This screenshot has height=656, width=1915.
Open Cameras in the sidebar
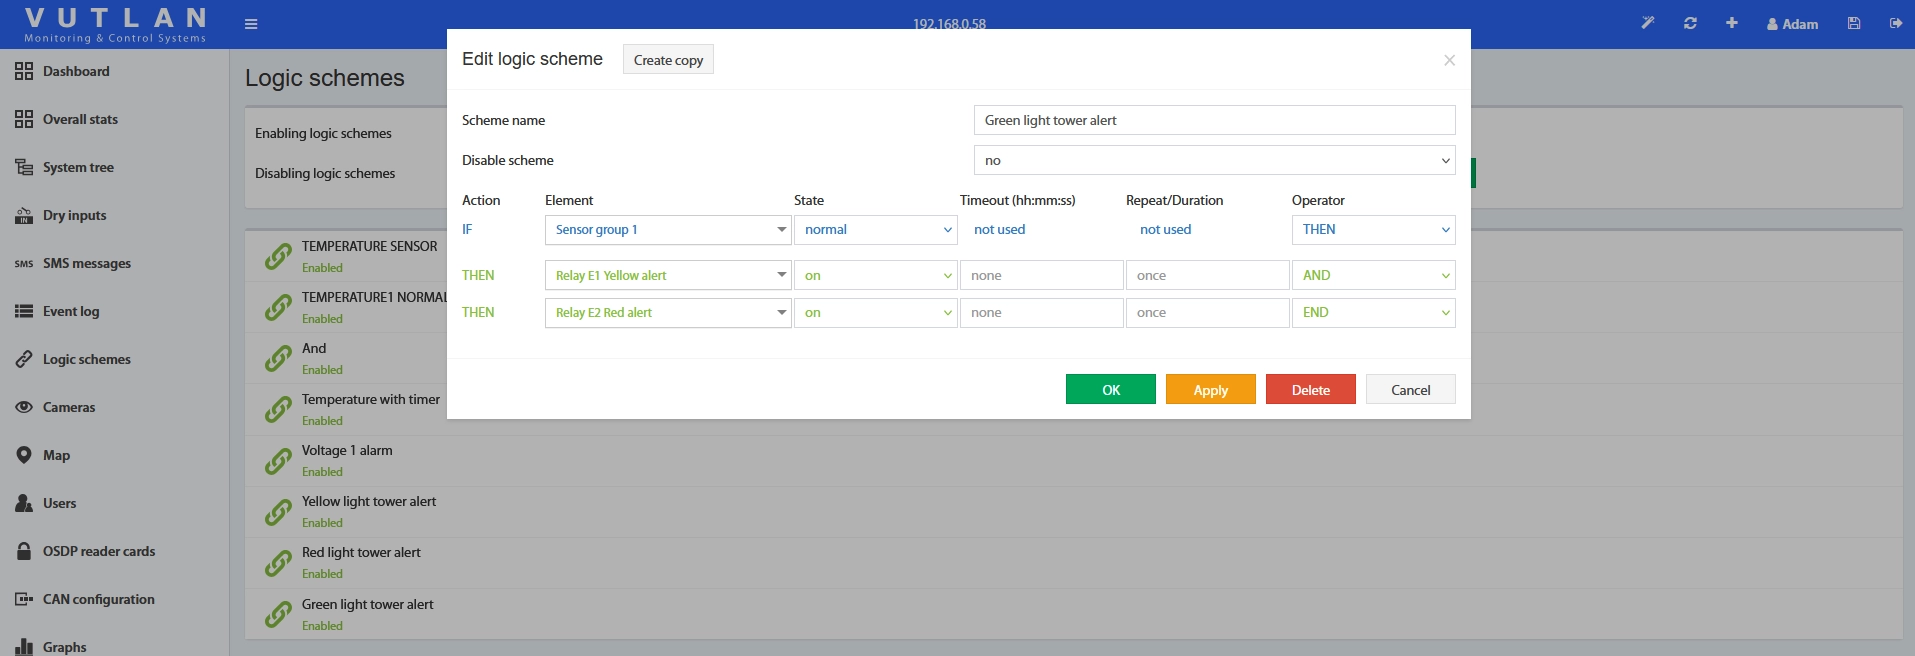click(69, 407)
